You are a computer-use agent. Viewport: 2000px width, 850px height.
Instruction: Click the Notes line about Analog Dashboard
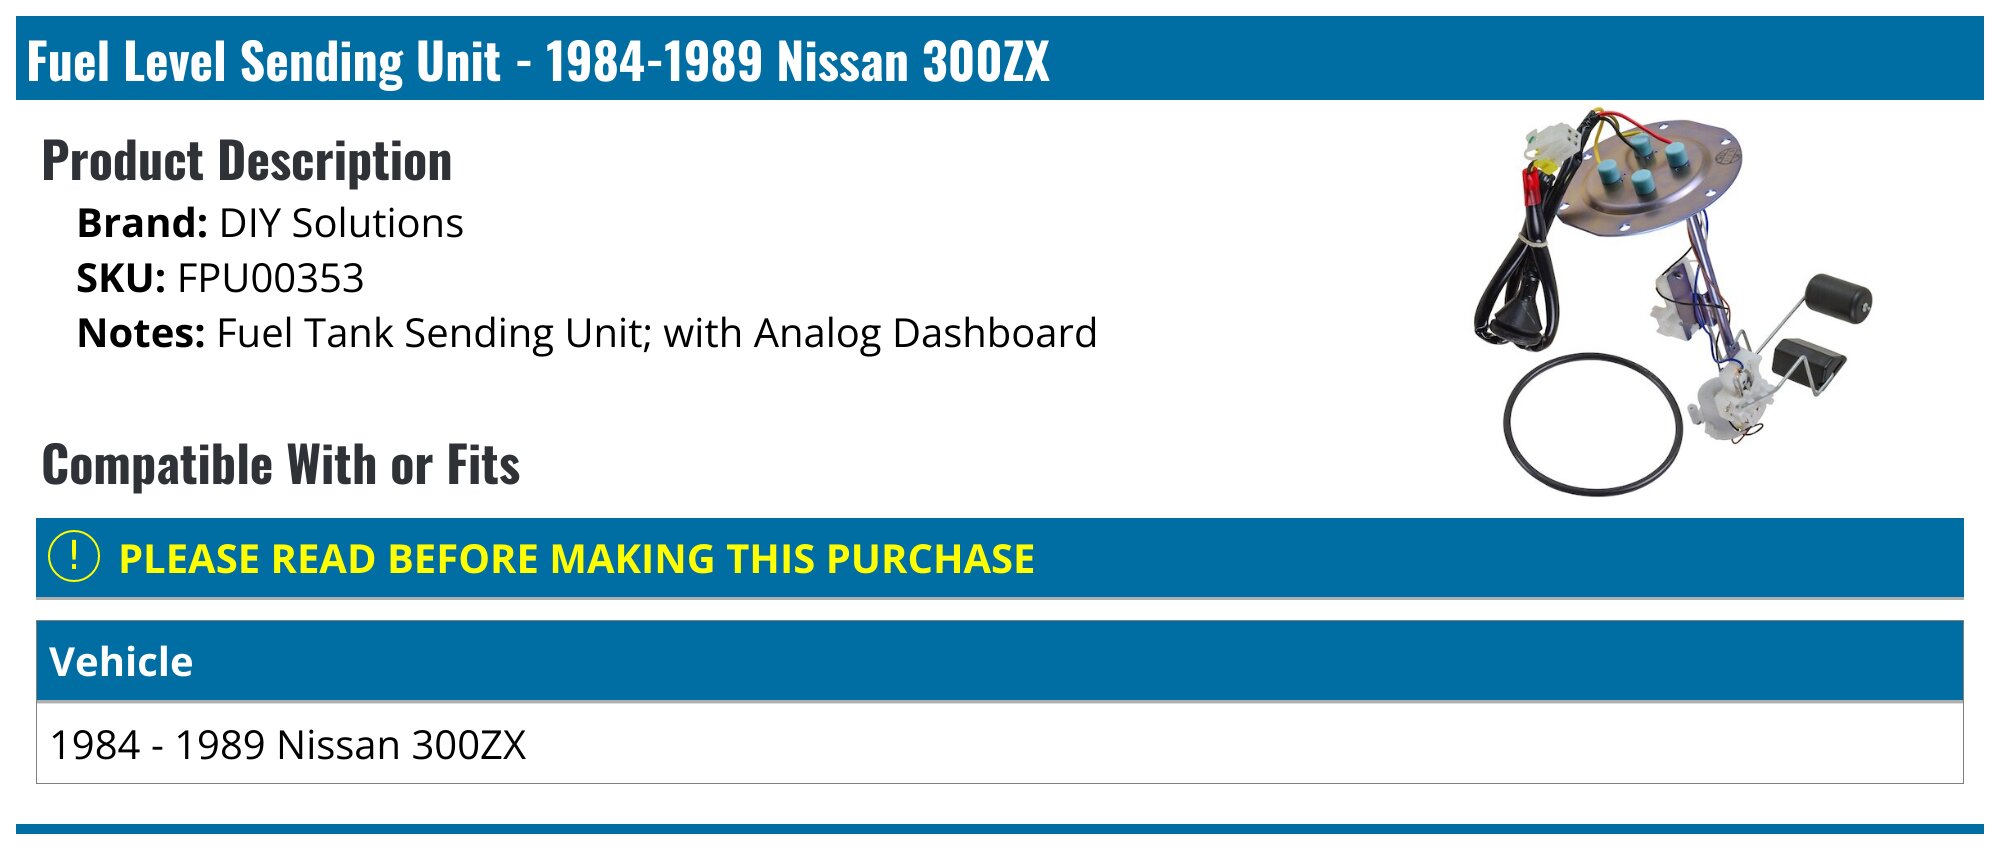point(587,333)
